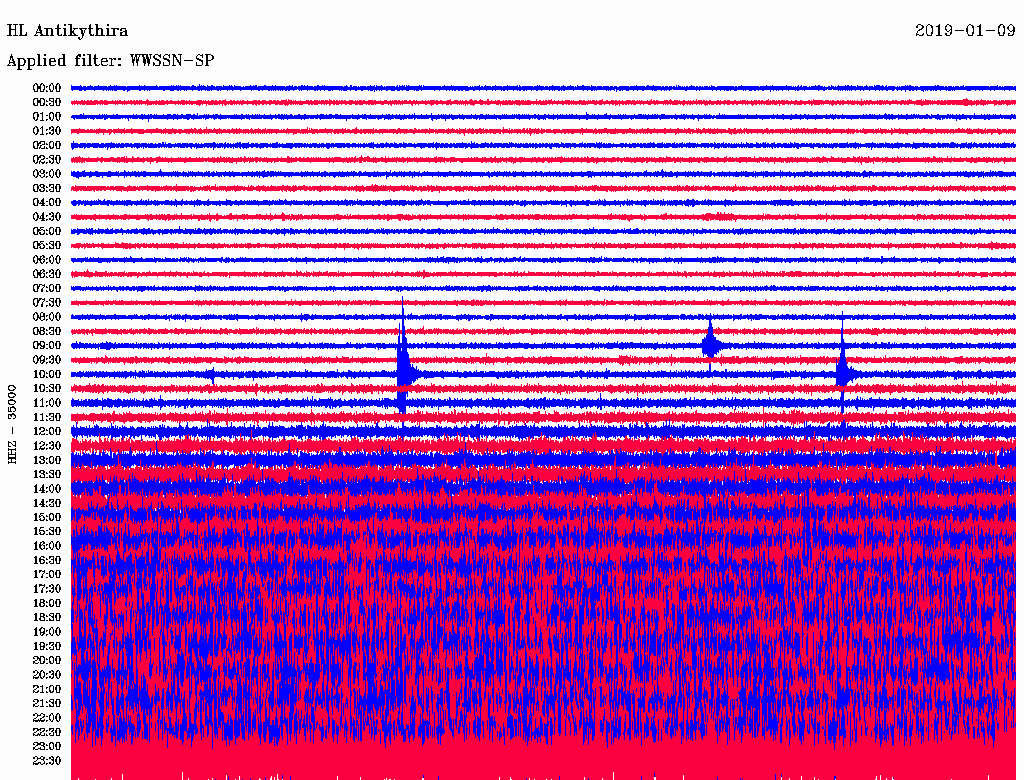Click the 07:30 time label
The image size is (1024, 780).
[x=47, y=302]
